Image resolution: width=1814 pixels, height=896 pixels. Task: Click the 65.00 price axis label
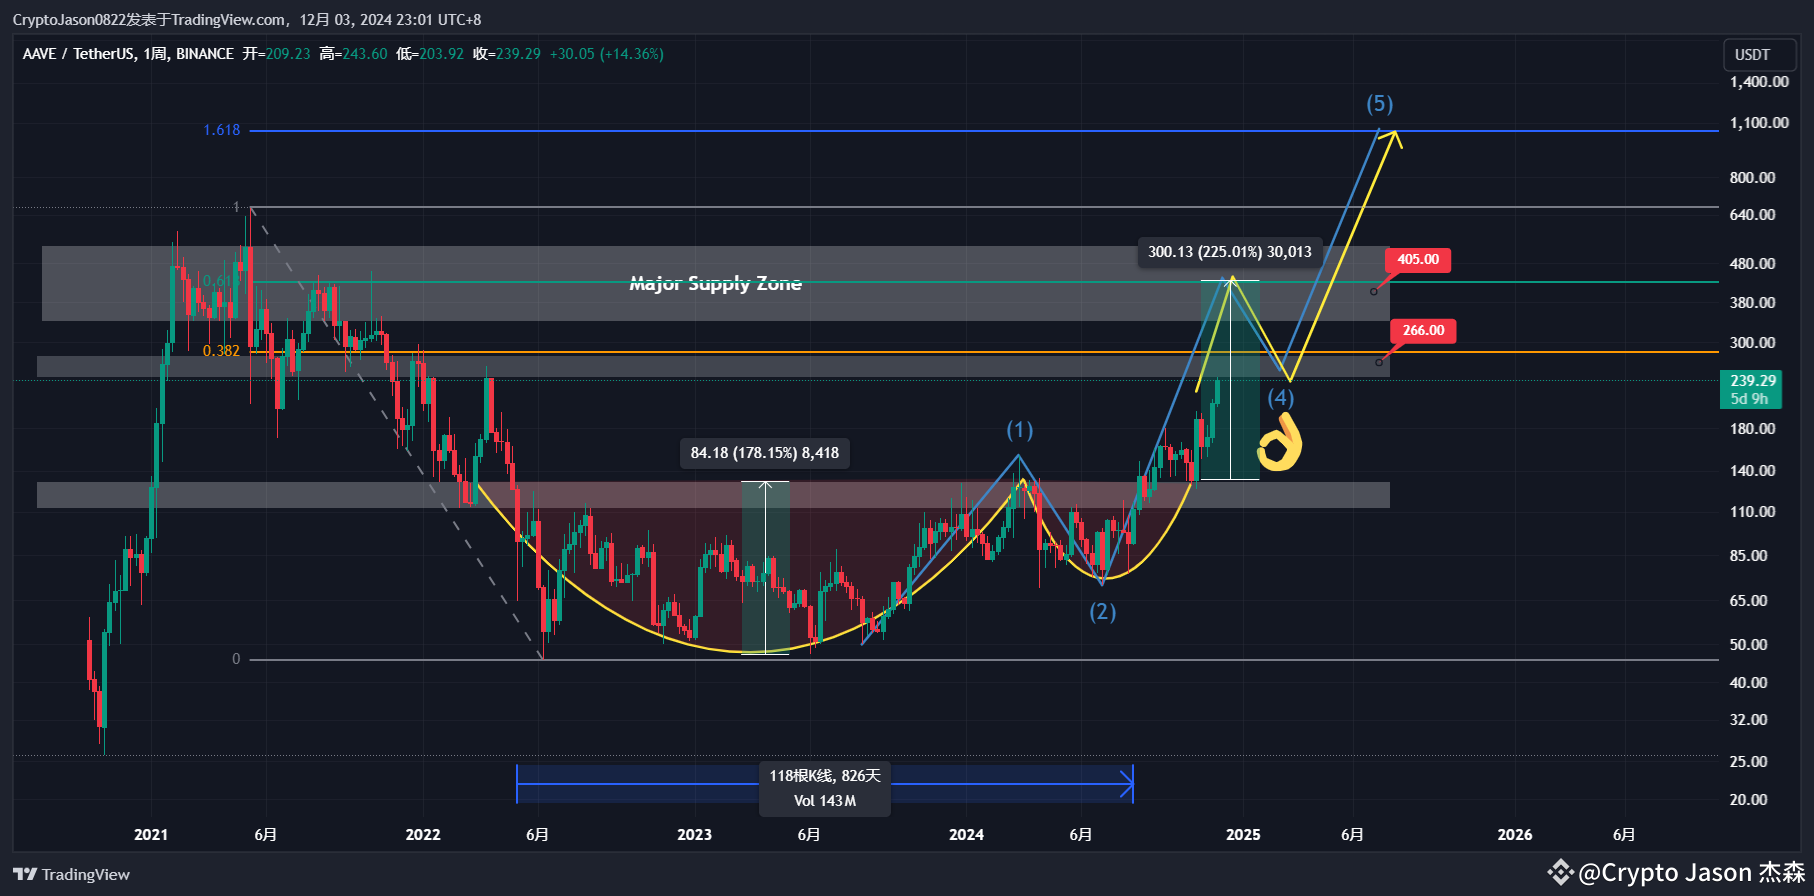tap(1749, 601)
